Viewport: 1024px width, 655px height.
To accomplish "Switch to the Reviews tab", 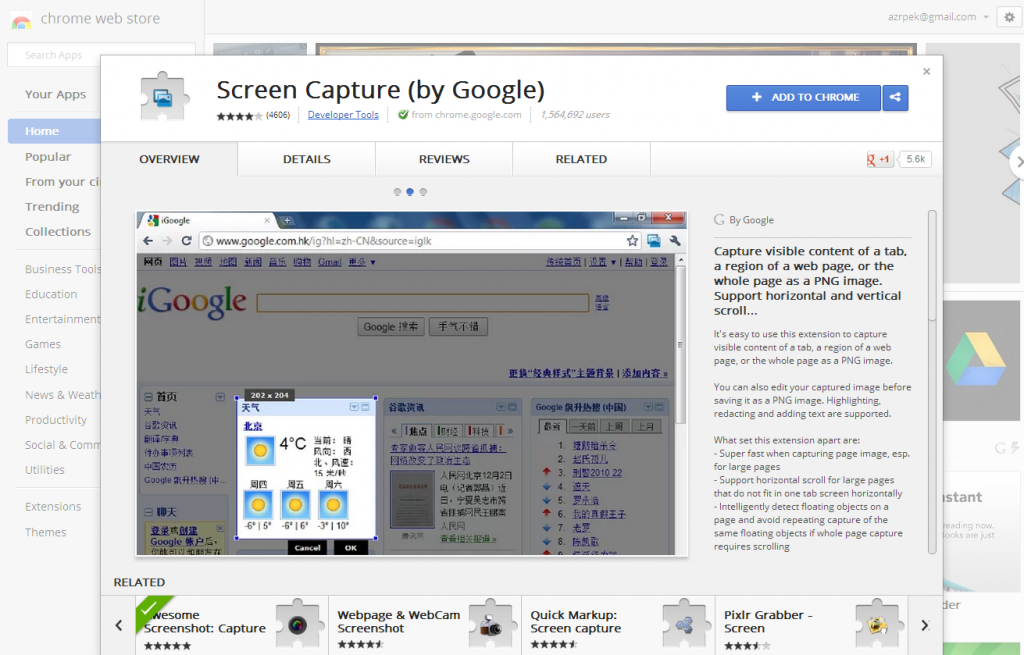I will pos(444,159).
